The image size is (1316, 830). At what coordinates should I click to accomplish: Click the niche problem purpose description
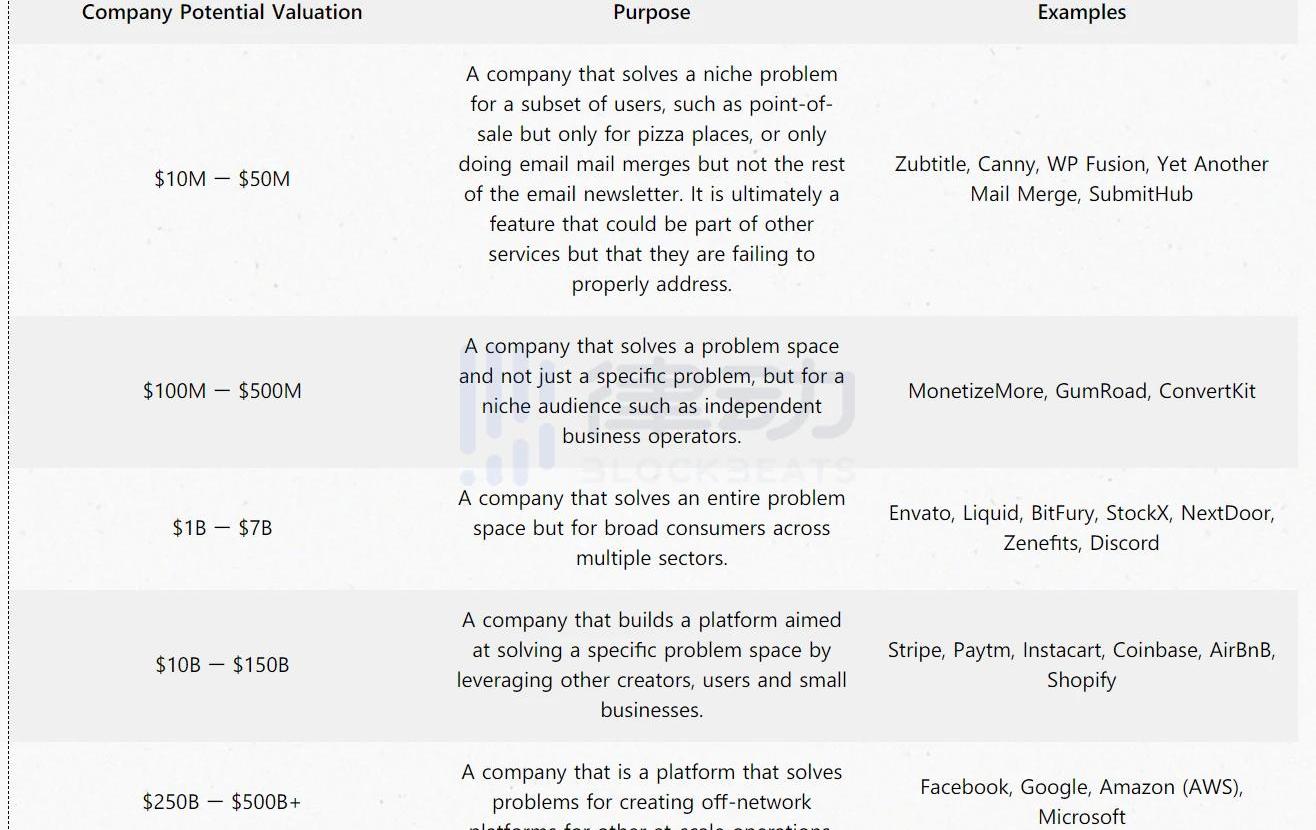tap(651, 179)
